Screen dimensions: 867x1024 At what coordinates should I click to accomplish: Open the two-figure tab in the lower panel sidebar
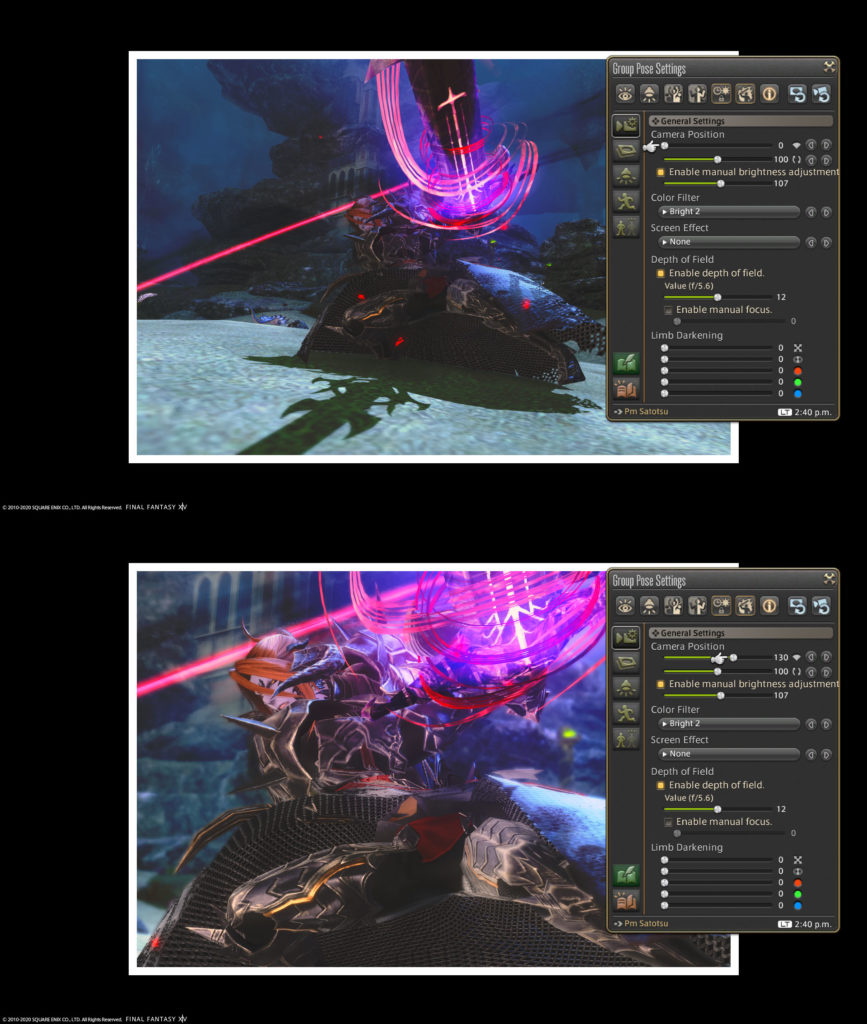click(x=626, y=738)
